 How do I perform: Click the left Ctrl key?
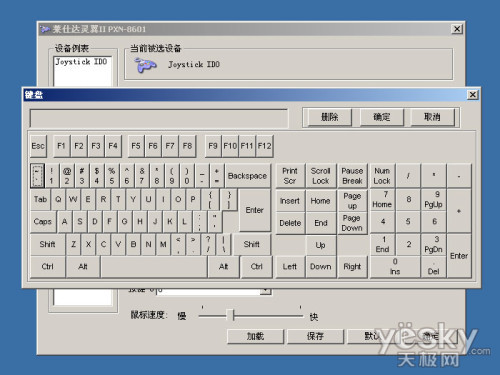pyautogui.click(x=48, y=267)
